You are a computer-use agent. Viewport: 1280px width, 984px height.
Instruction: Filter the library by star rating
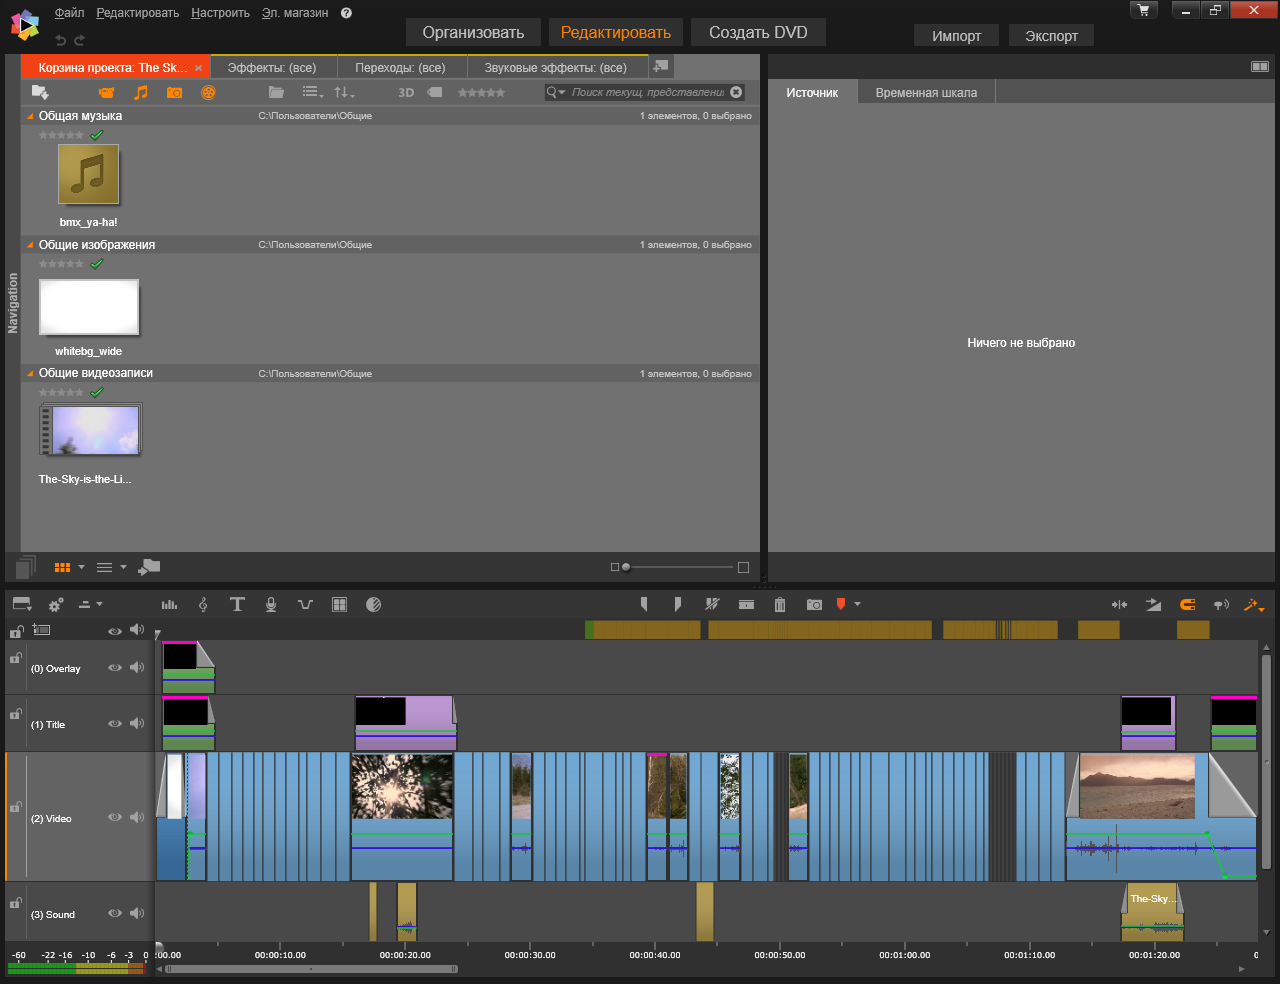[x=481, y=92]
